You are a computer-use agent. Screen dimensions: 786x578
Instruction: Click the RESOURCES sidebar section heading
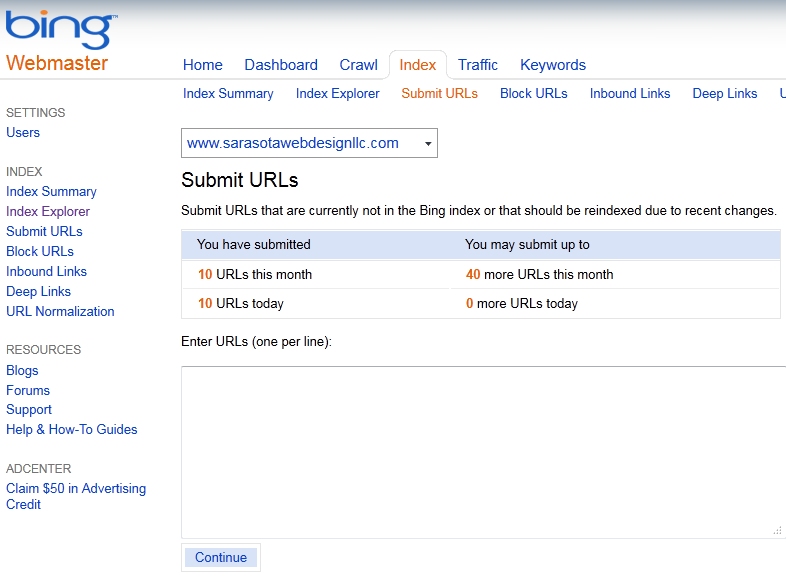click(x=43, y=350)
